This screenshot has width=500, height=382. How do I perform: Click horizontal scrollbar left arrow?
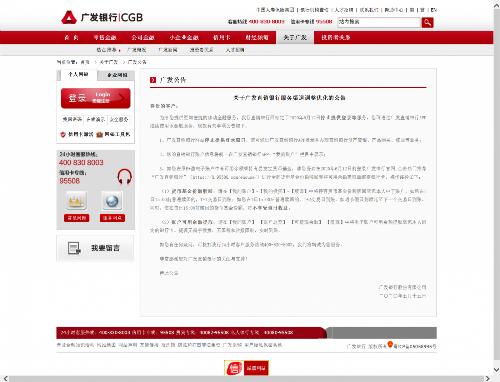(5, 379)
